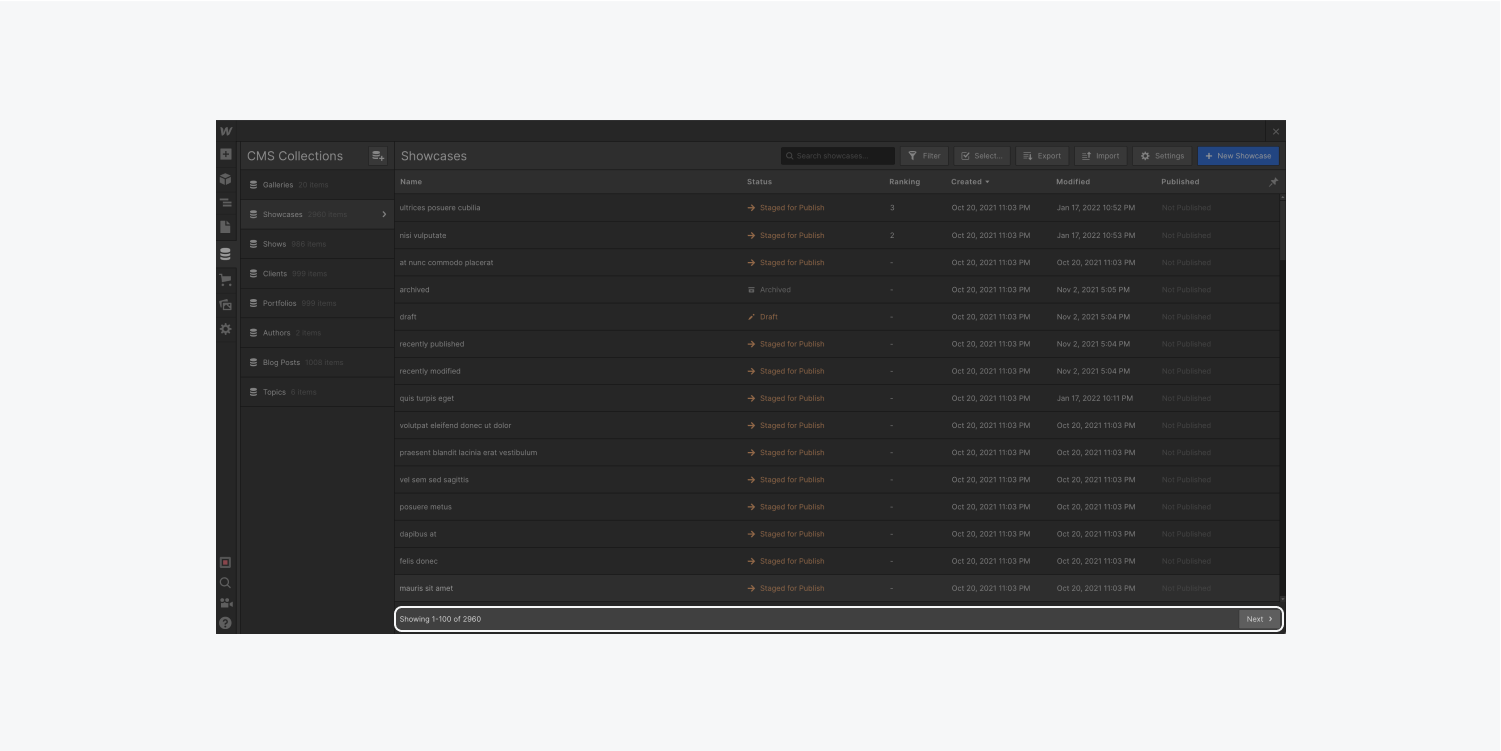Open the Blog Posts collection
Image resolution: width=1501 pixels, height=751 pixels.
[x=317, y=363]
